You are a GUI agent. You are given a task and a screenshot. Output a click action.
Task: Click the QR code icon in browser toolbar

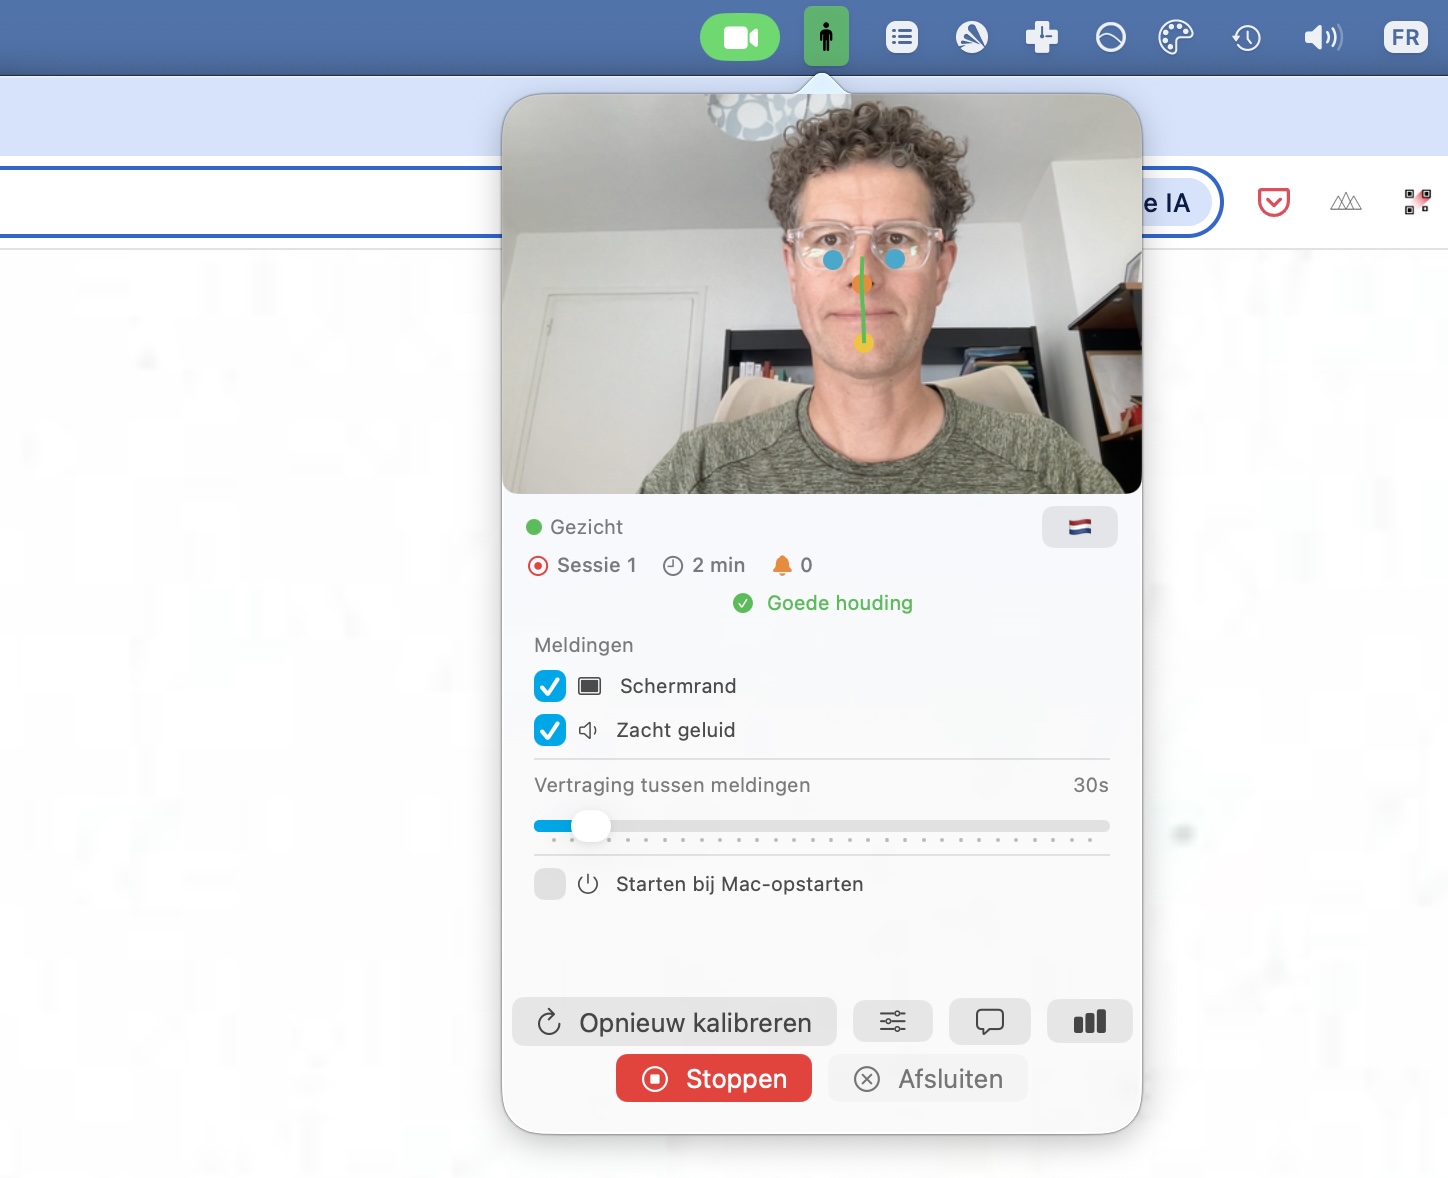pyautogui.click(x=1417, y=202)
